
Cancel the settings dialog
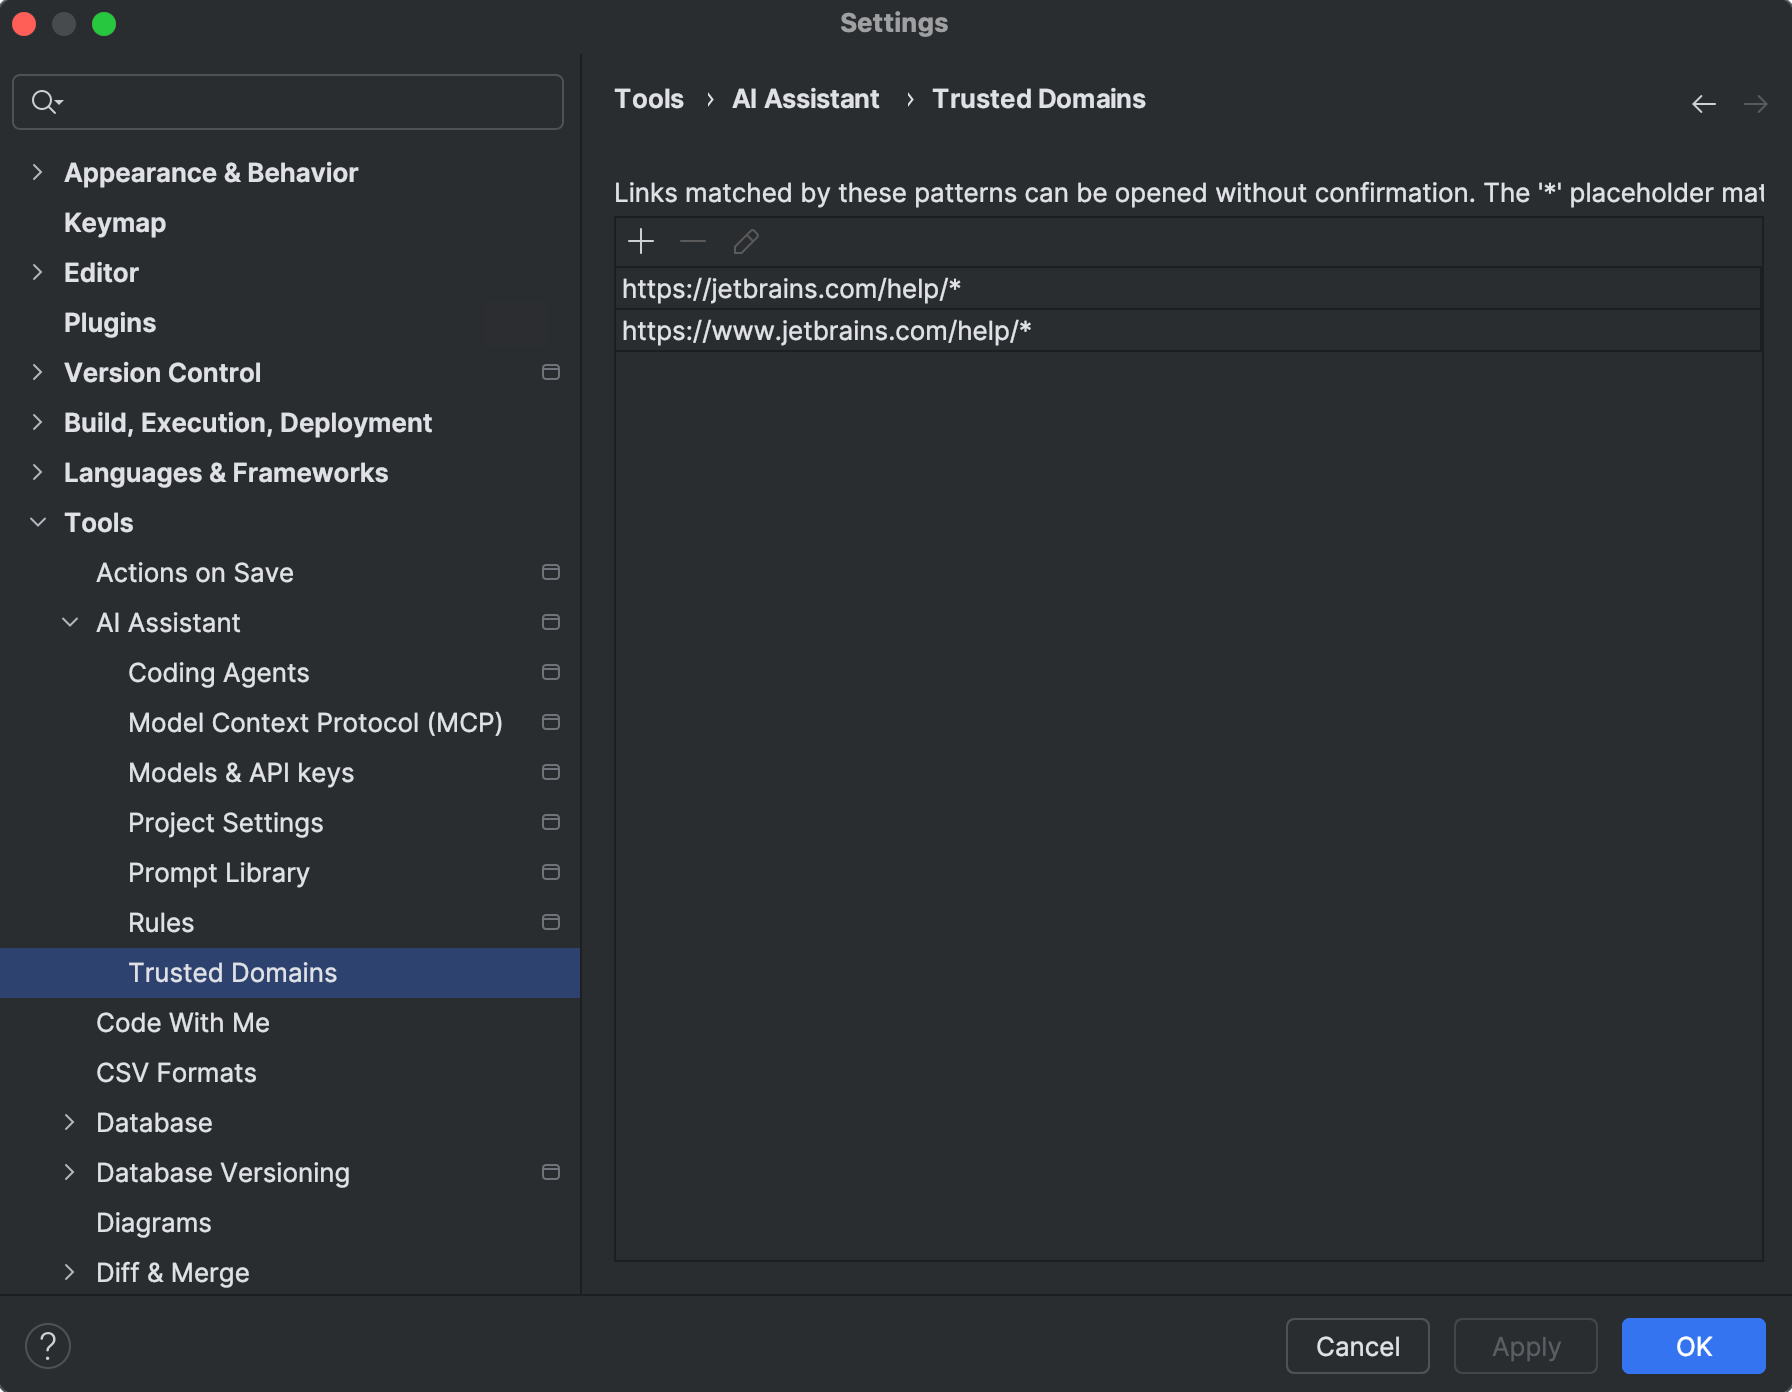click(x=1357, y=1346)
